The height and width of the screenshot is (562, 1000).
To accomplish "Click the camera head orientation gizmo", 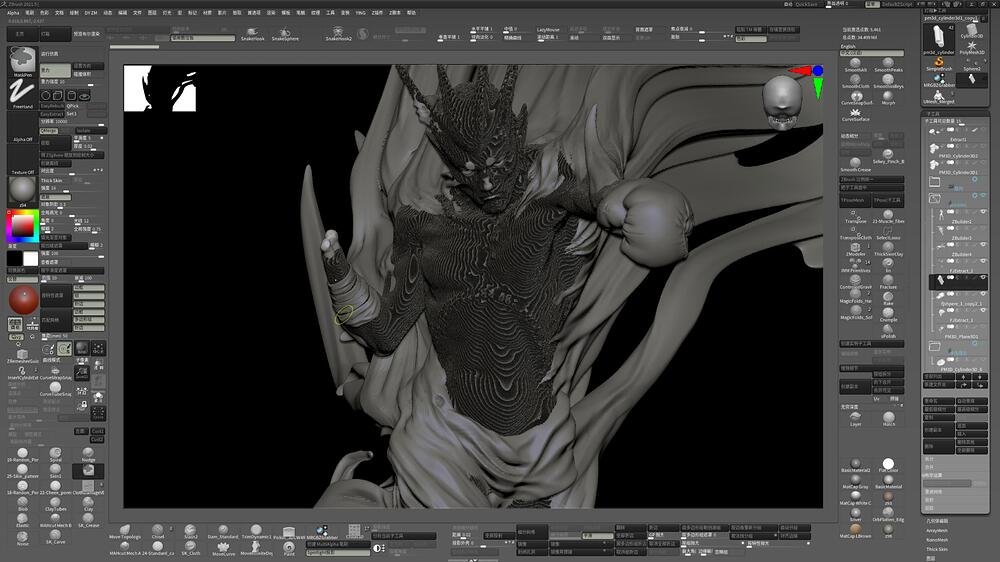I will (782, 102).
